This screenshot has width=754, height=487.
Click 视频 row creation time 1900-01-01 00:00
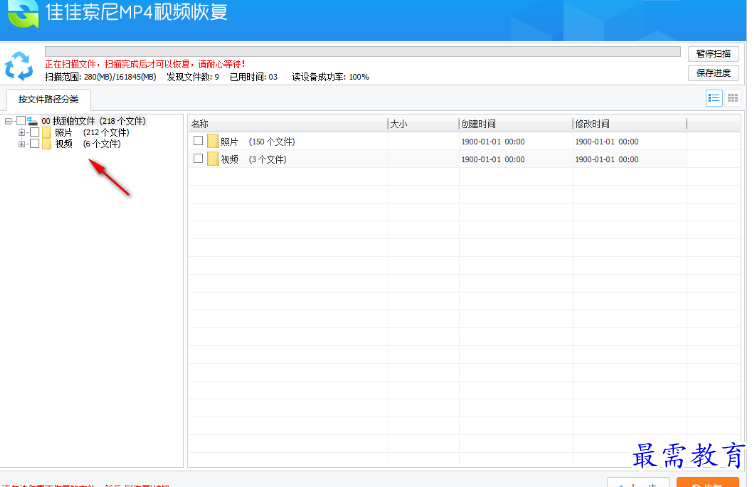[x=493, y=160]
